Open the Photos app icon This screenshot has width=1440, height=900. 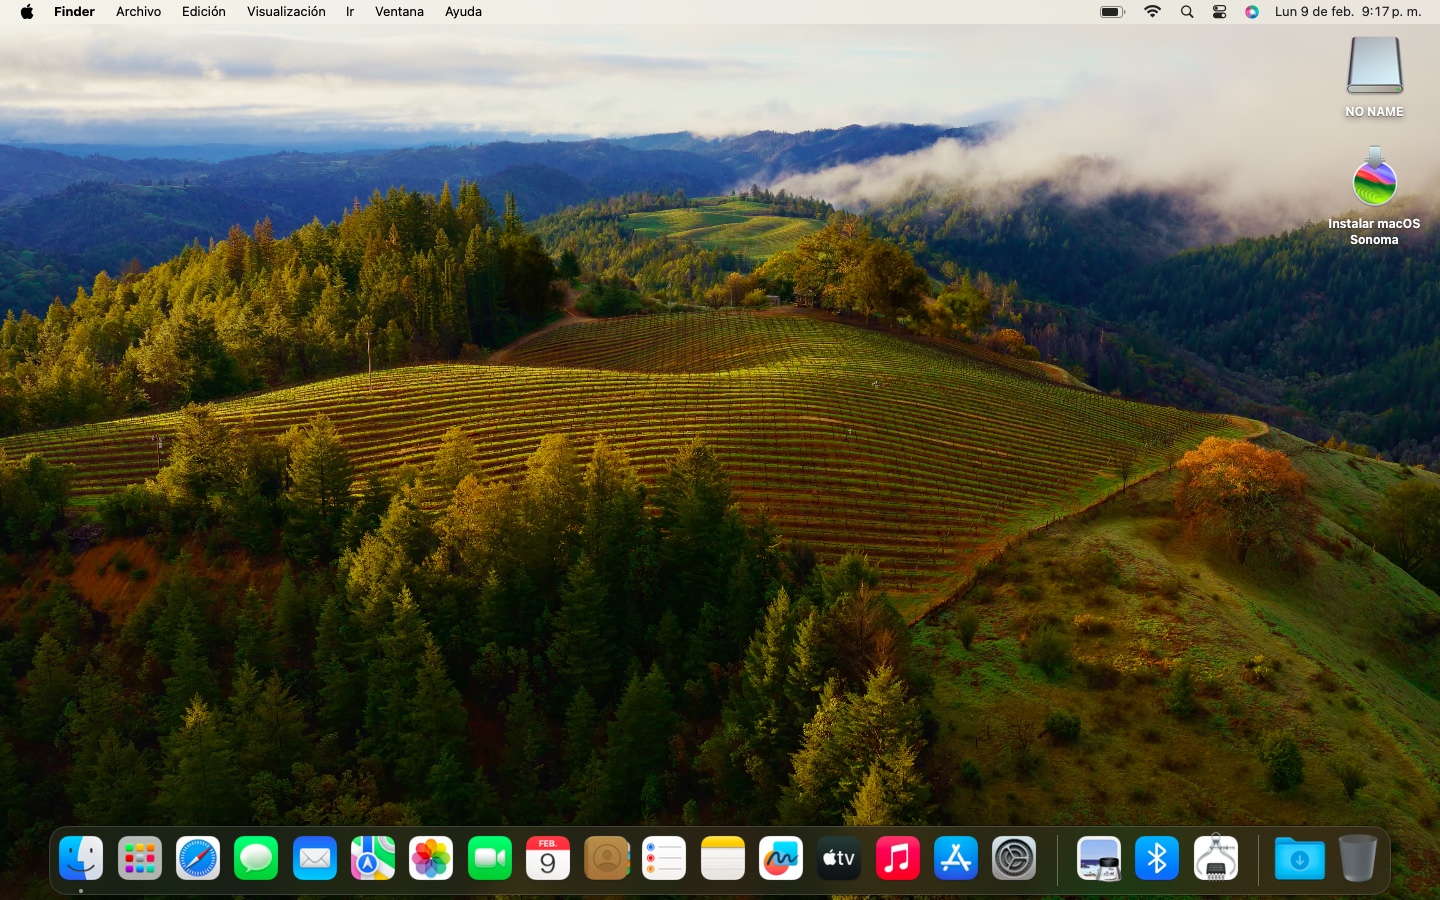click(431, 859)
